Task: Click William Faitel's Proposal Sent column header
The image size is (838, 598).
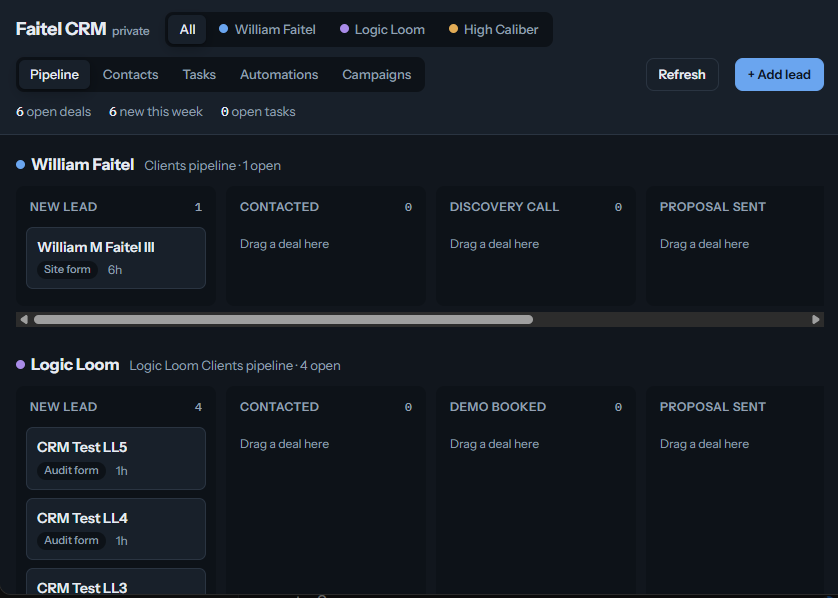Action: (713, 207)
